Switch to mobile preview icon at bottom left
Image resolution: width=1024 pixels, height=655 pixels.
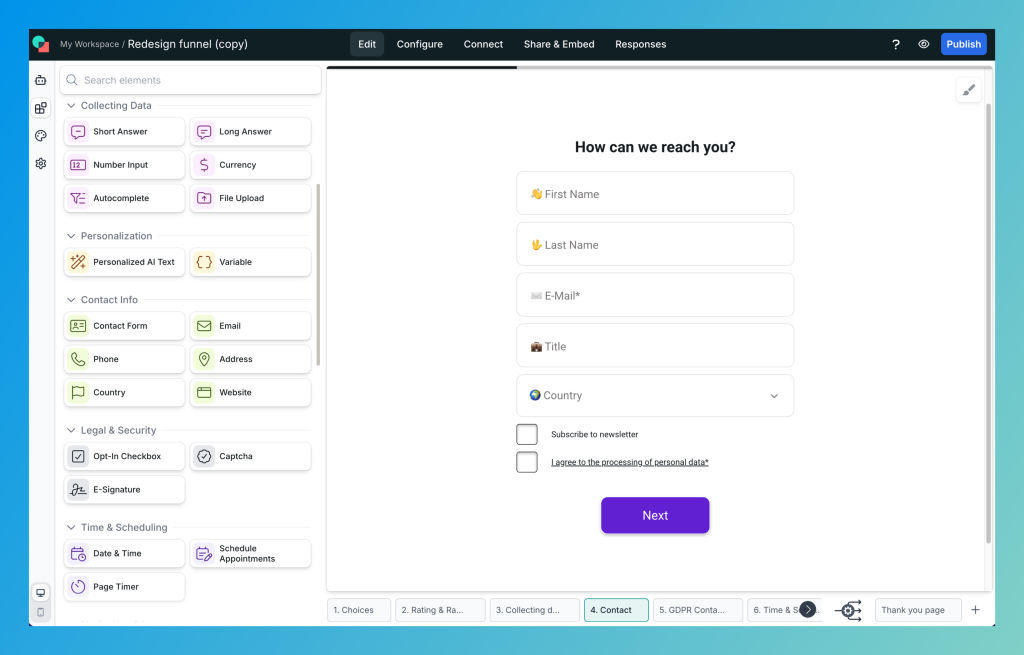(x=40, y=610)
